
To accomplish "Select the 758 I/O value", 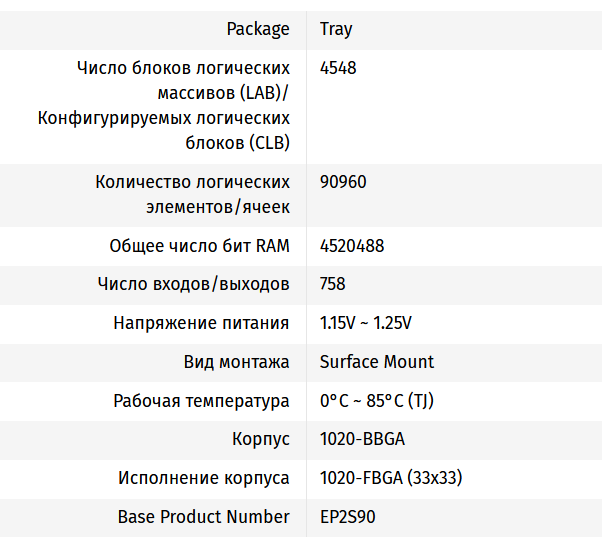I will [x=333, y=284].
